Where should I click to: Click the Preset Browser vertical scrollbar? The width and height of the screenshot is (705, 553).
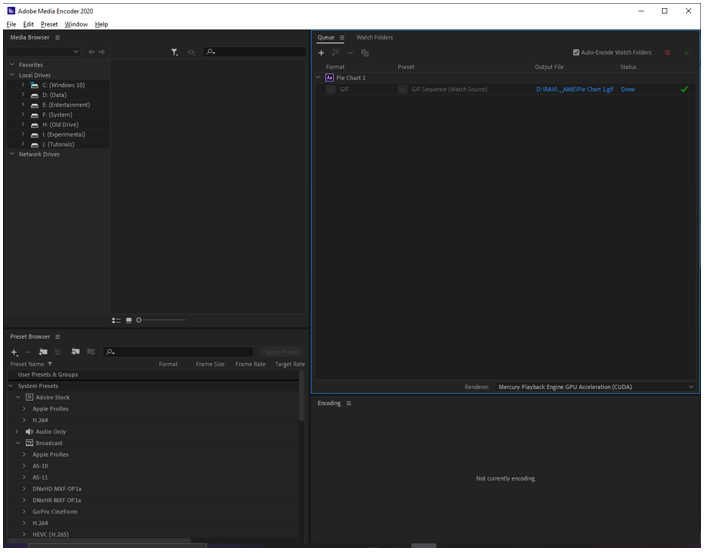click(301, 396)
